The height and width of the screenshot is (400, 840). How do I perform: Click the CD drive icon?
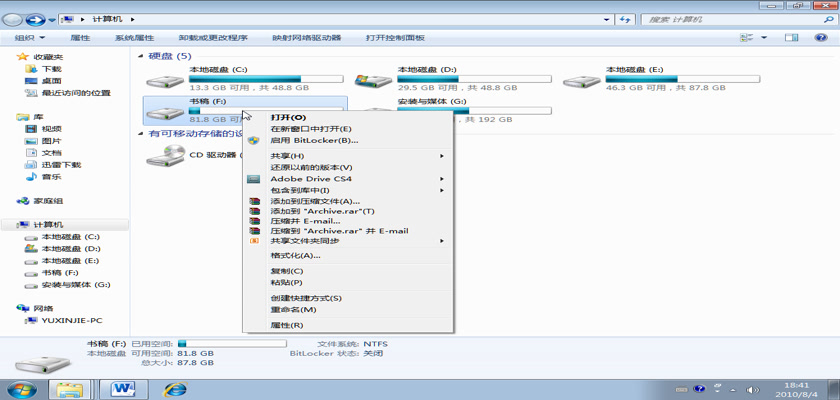click(166, 156)
